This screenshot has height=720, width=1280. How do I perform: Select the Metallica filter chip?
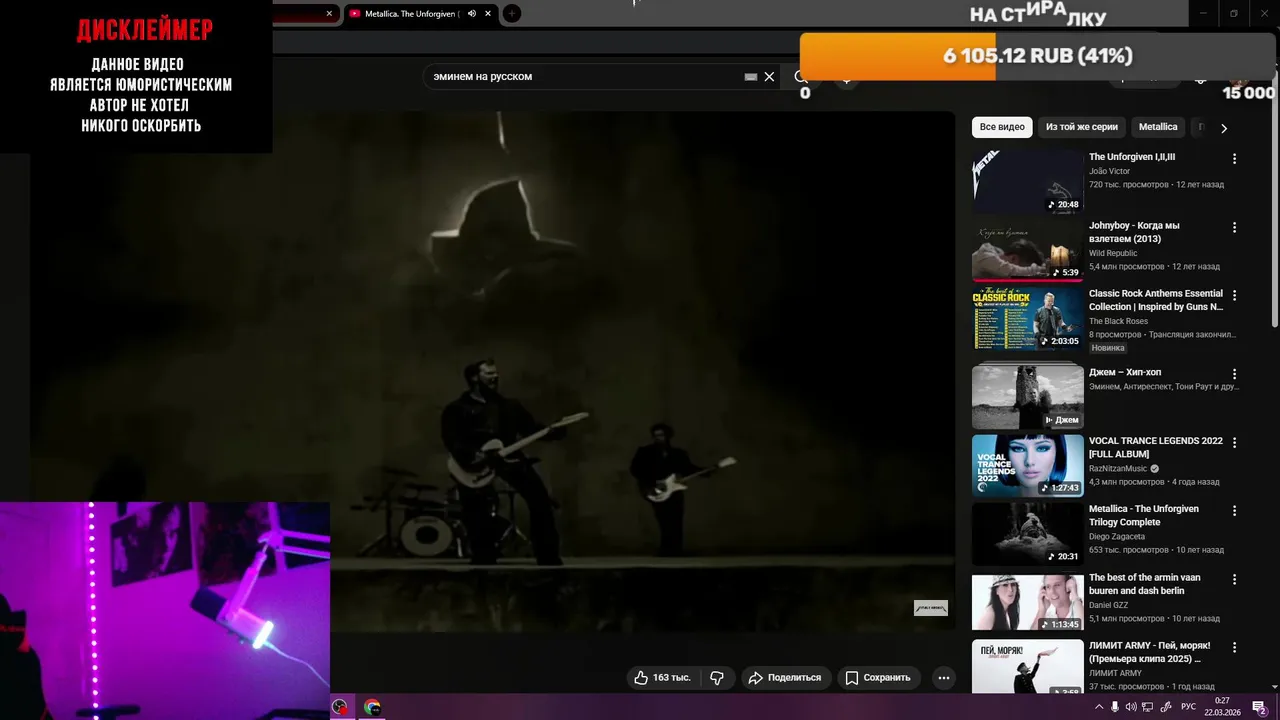[x=1158, y=127]
